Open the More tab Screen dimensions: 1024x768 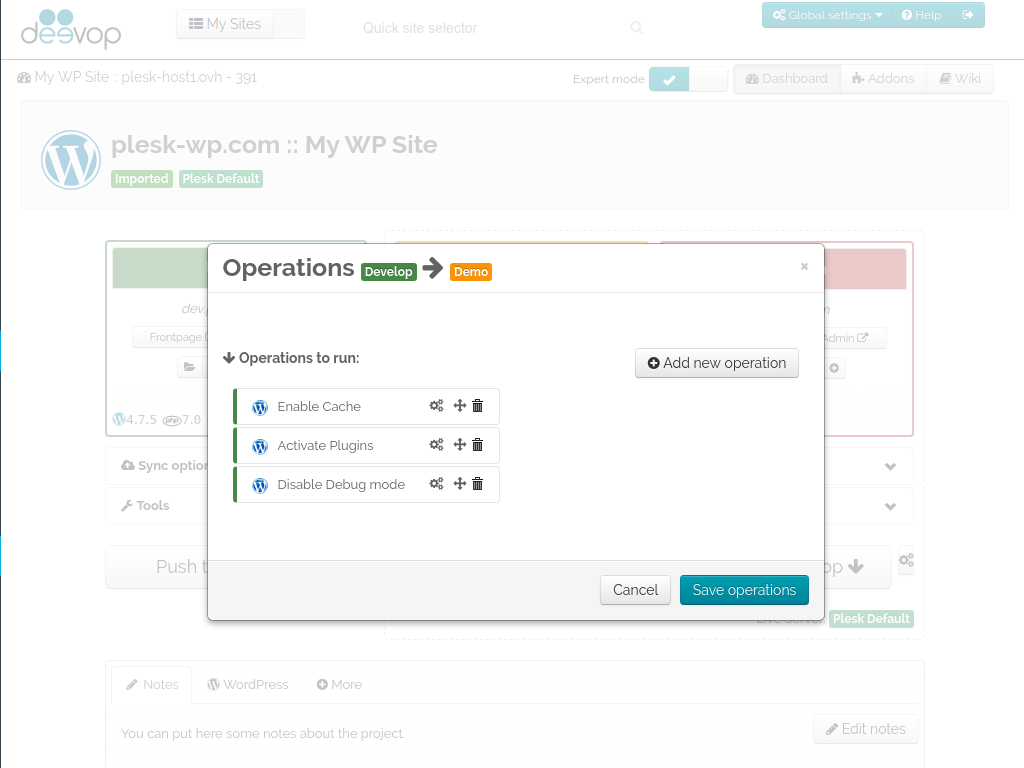(x=339, y=684)
